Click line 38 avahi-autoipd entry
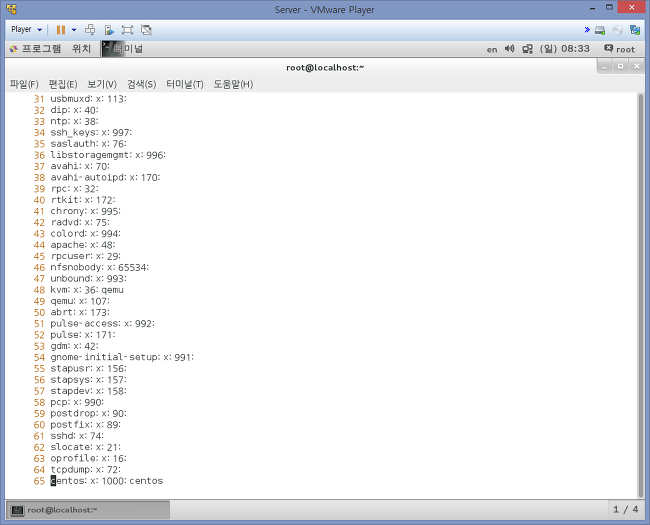 105,177
